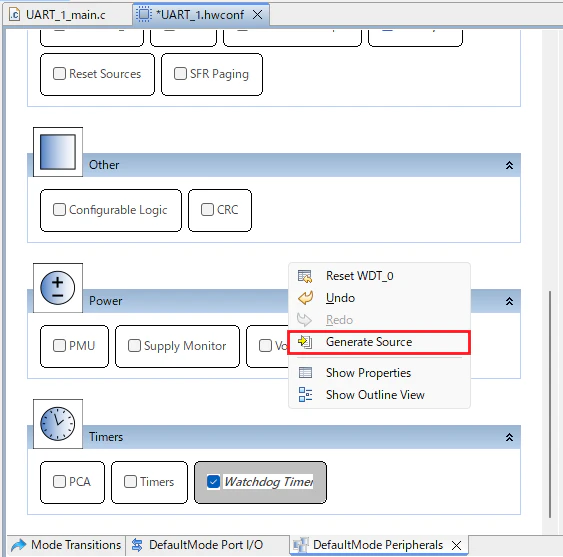The image size is (563, 557).
Task: Click the UART_1_main.c file icon
Action: click(15, 15)
